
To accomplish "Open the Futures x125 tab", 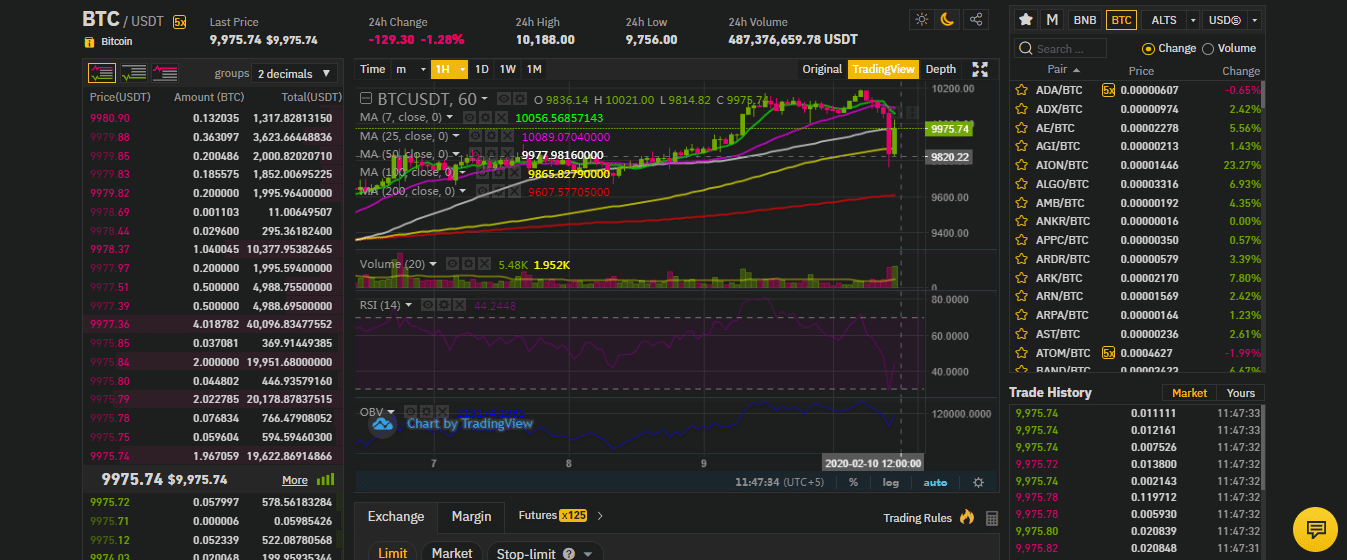I will coord(552,515).
